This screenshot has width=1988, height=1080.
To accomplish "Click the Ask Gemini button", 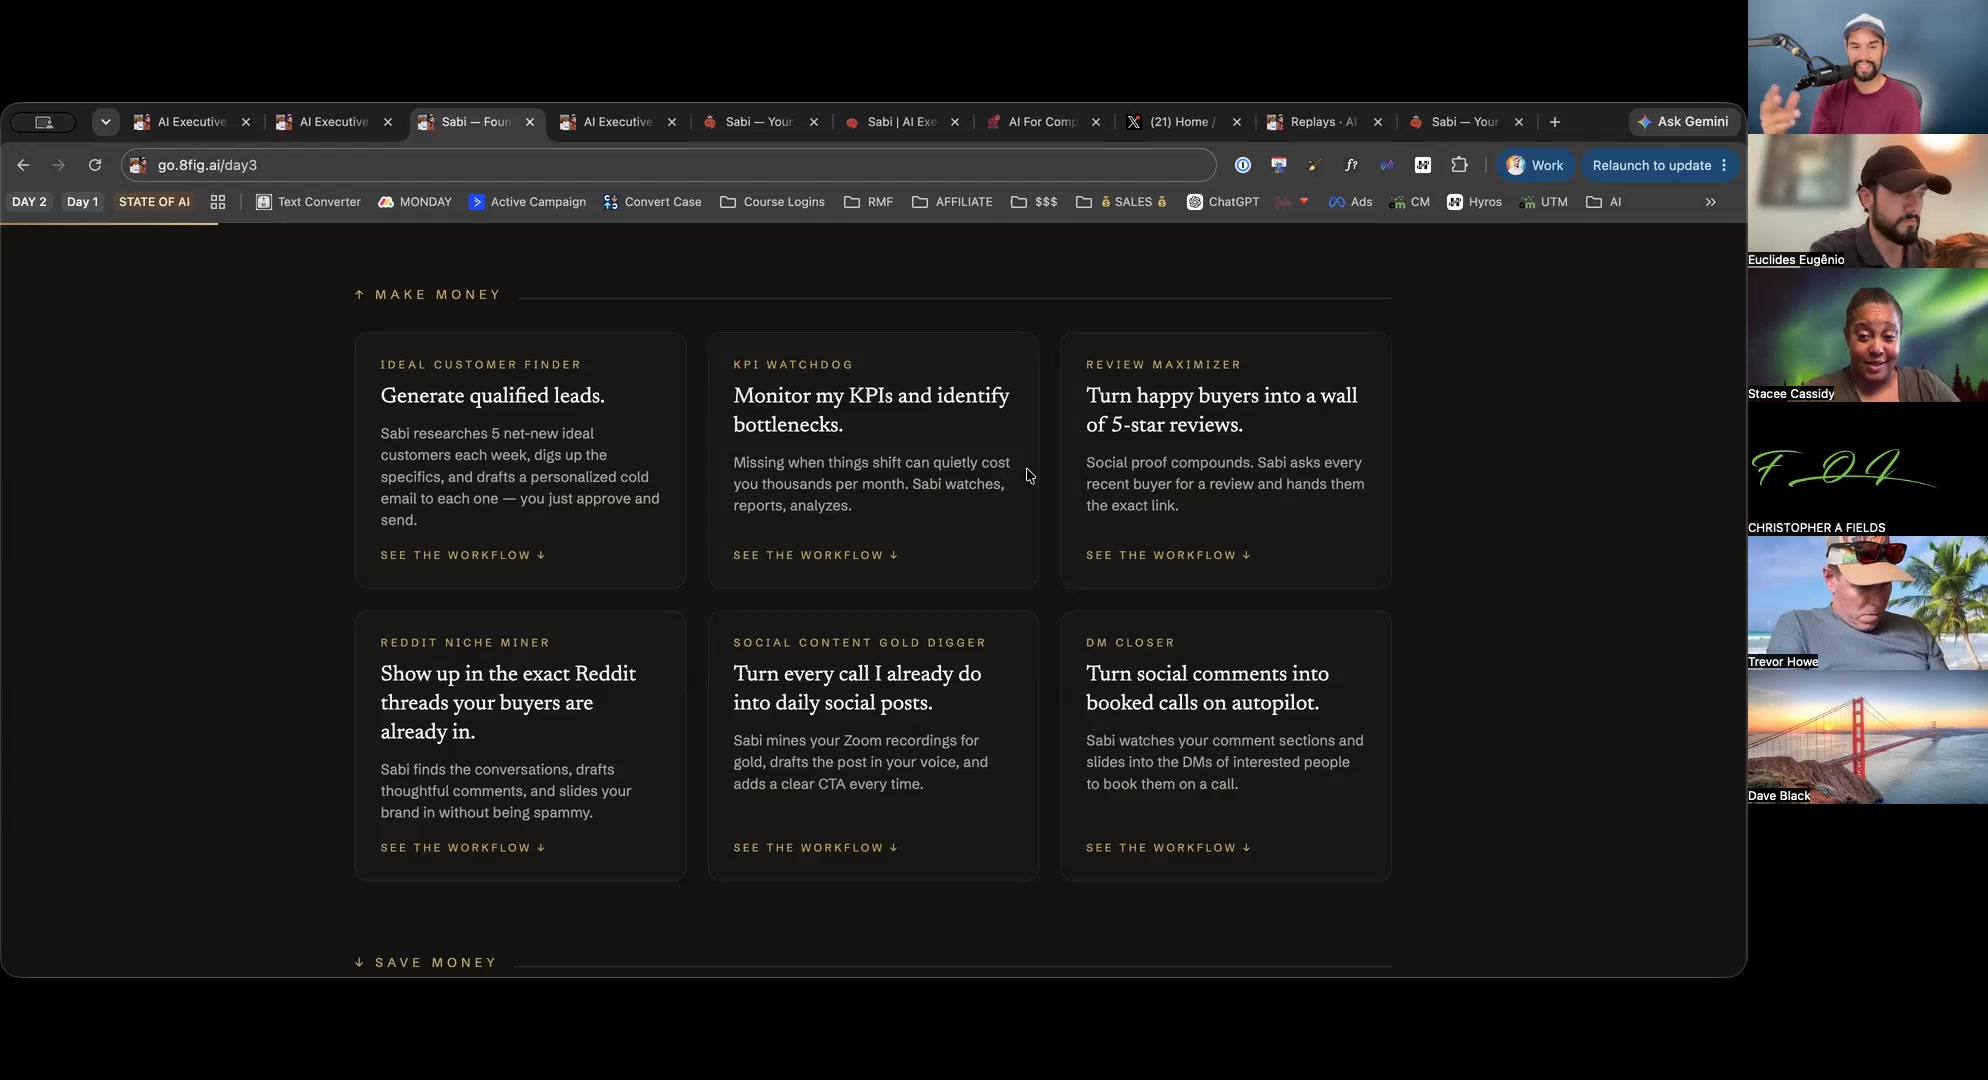I will click(x=1684, y=122).
